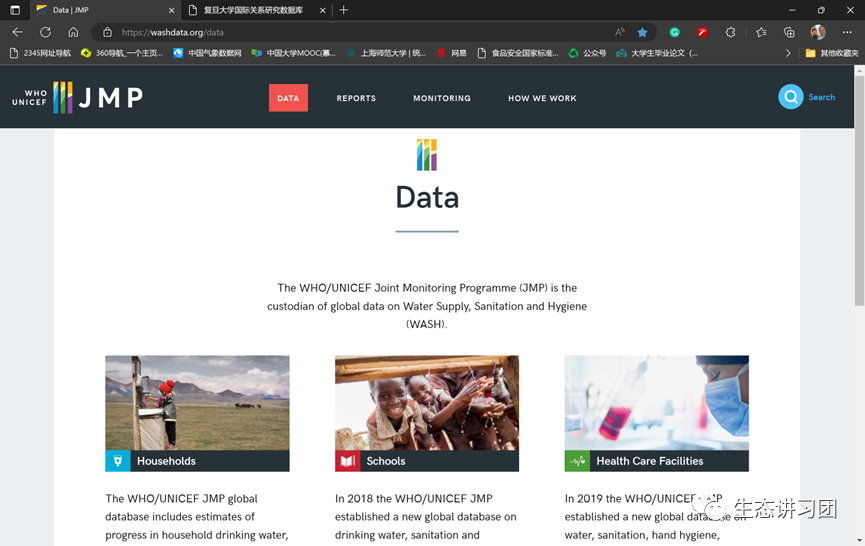This screenshot has width=865, height=546.
Task: Click the page vertical scrollbar thumb
Action: (859, 190)
